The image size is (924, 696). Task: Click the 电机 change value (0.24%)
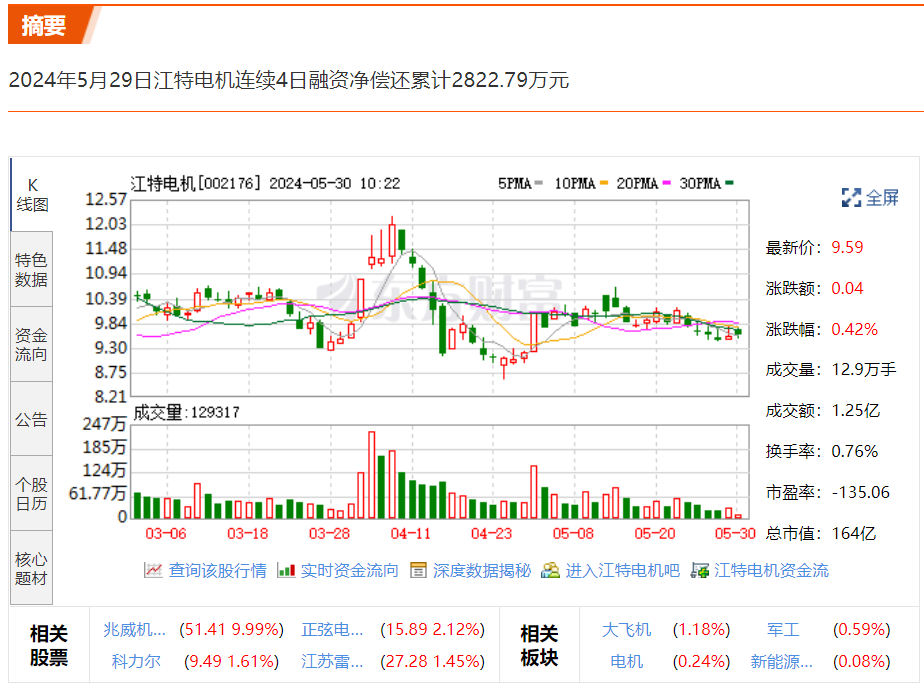coord(701,661)
